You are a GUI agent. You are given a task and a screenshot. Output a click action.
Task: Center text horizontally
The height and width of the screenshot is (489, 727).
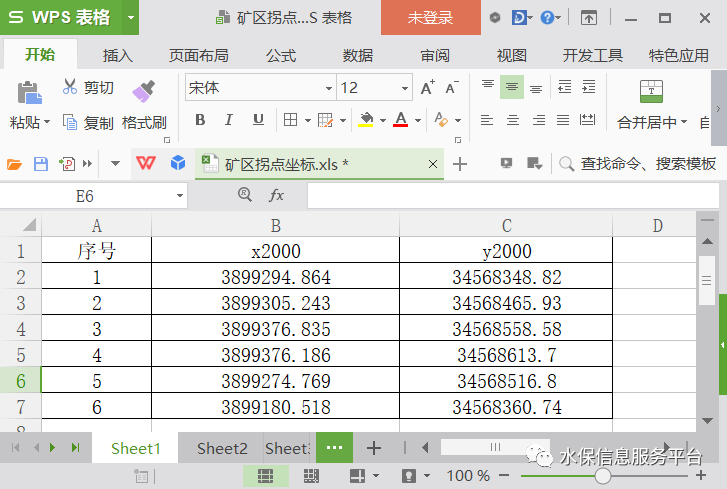pyautogui.click(x=513, y=121)
